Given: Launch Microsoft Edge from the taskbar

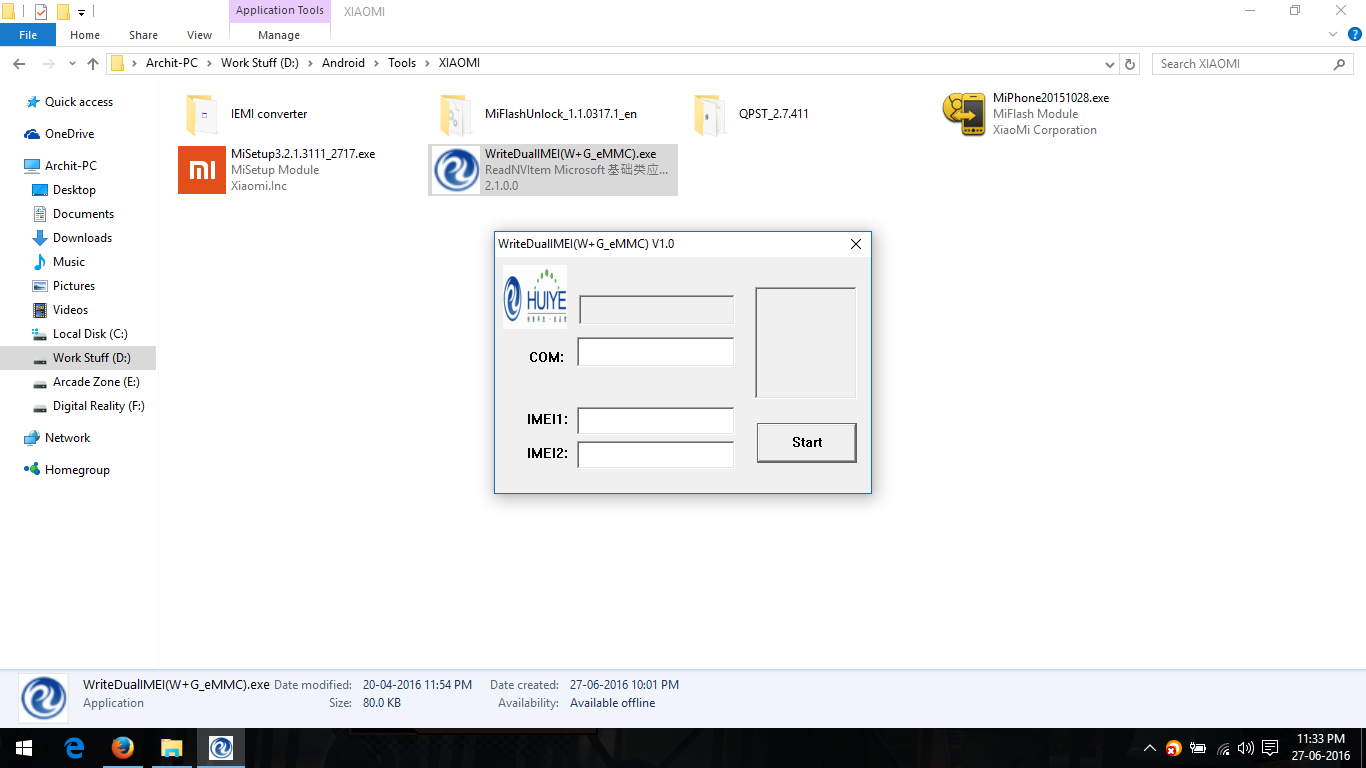Looking at the screenshot, I should 74,748.
